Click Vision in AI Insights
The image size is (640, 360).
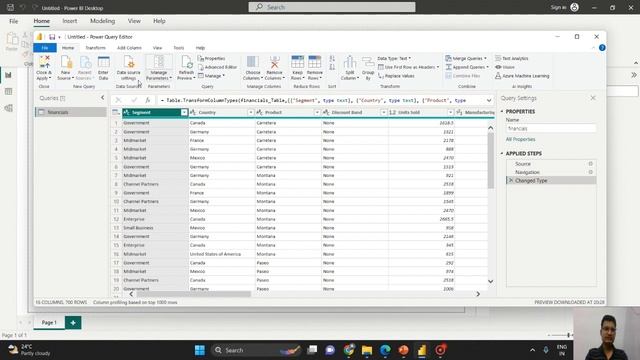[505, 67]
